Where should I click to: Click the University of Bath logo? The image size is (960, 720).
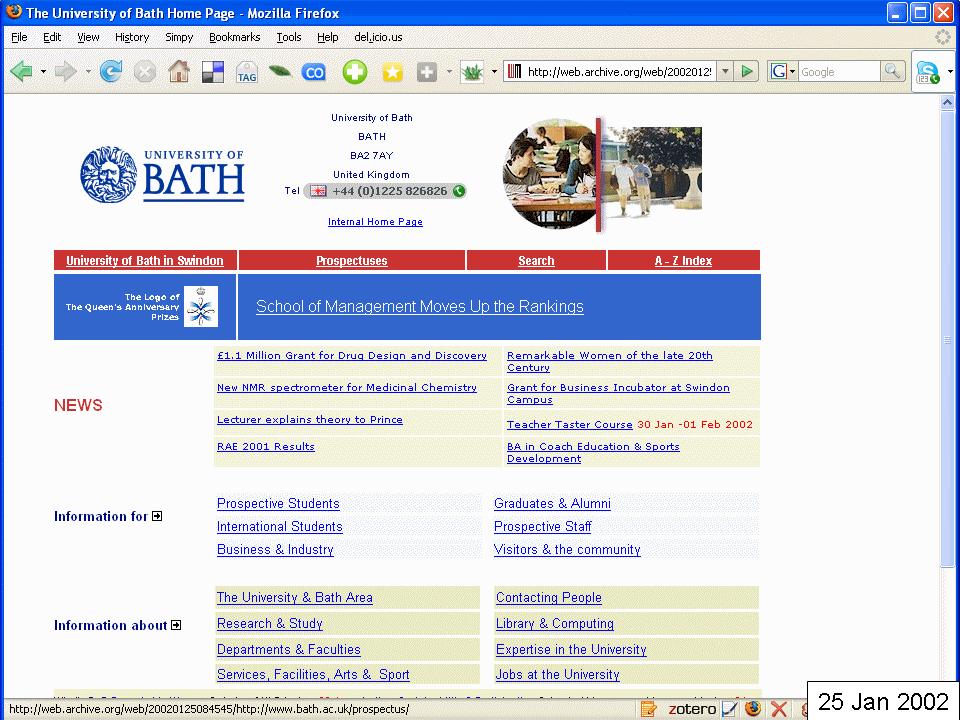pos(162,174)
